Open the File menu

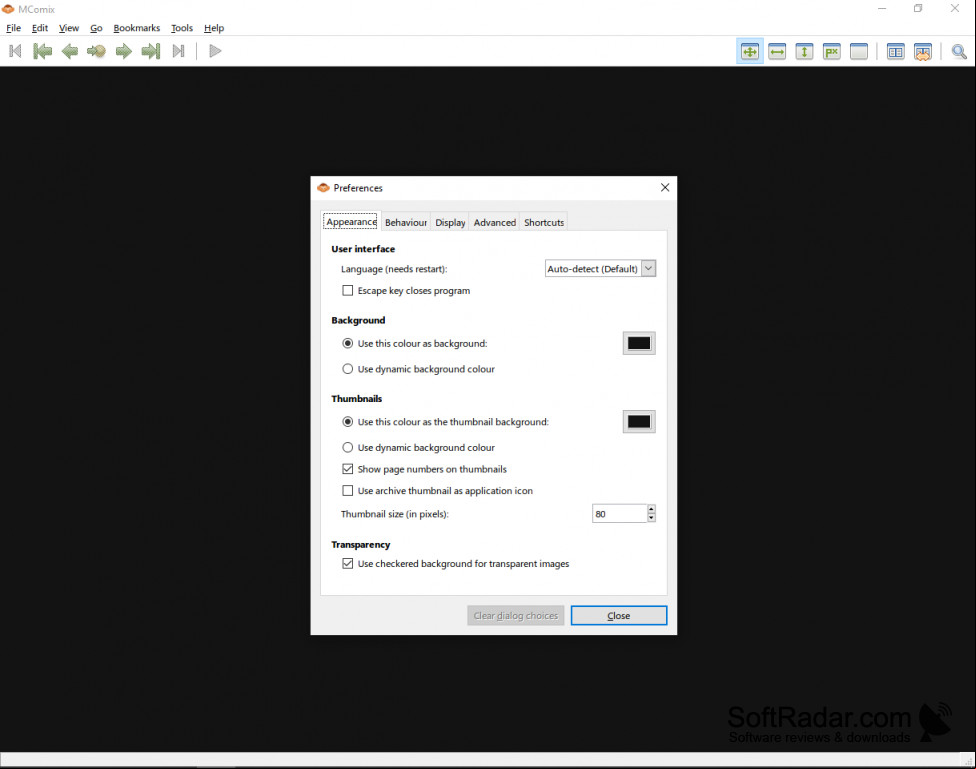13,28
